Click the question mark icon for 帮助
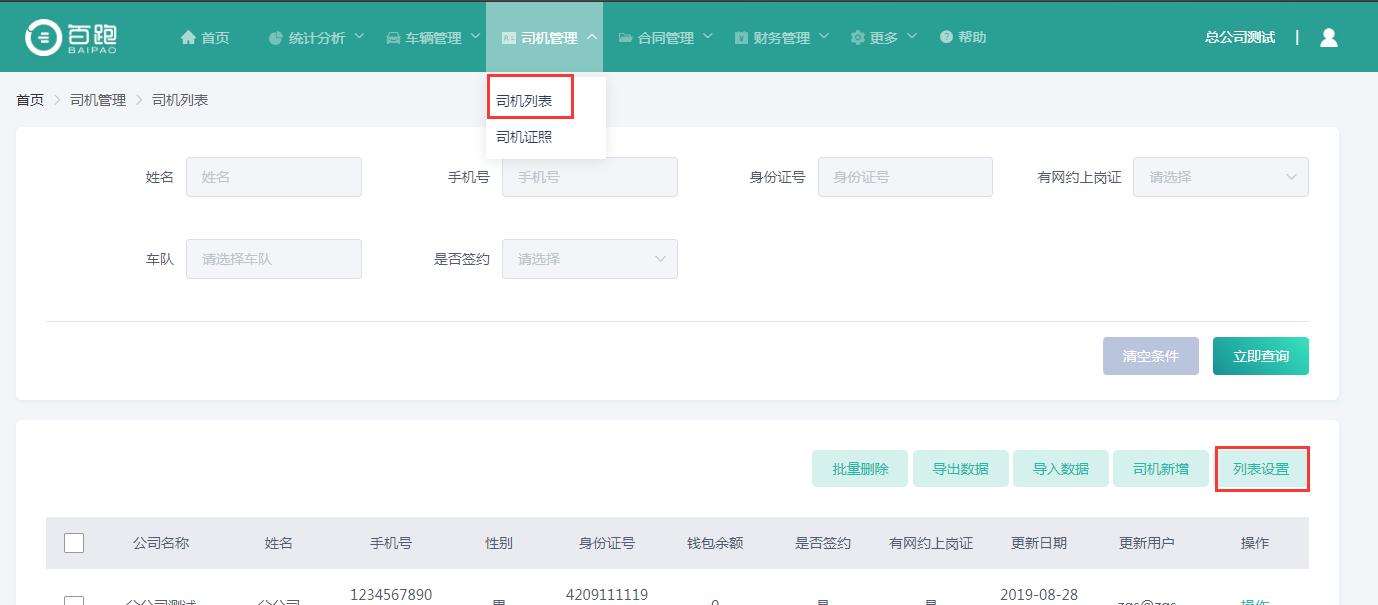The image size is (1378, 605). tap(946, 37)
